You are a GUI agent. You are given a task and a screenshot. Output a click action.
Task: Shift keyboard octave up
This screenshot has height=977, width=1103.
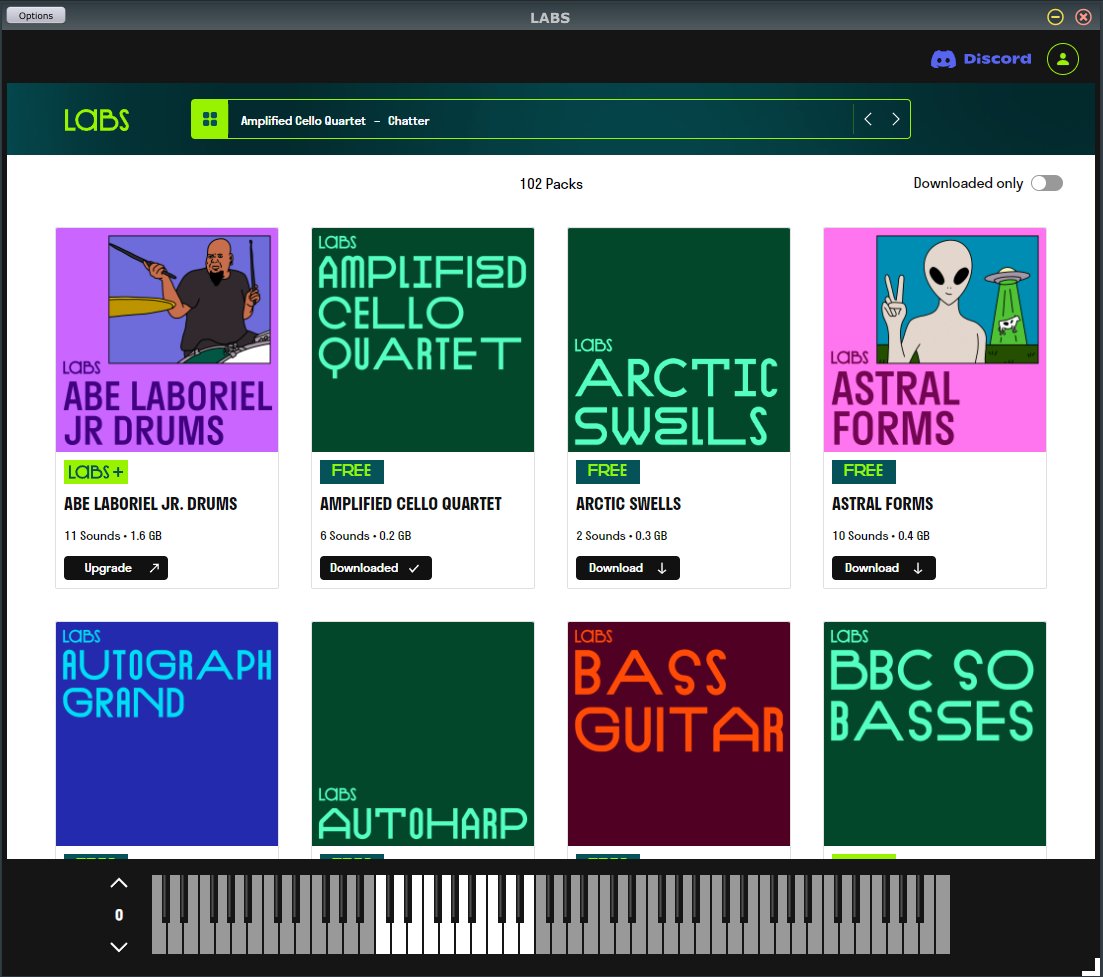[119, 883]
